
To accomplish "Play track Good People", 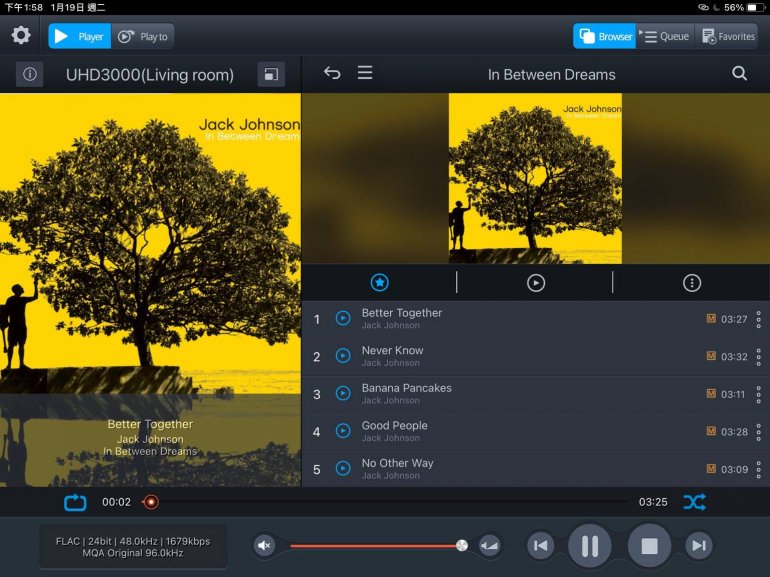I will [x=343, y=431].
